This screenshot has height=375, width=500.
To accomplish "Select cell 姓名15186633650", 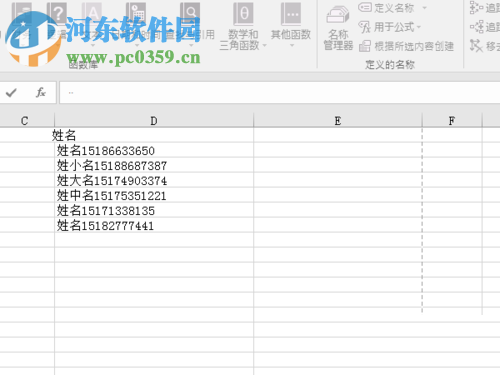I will pos(154,150).
